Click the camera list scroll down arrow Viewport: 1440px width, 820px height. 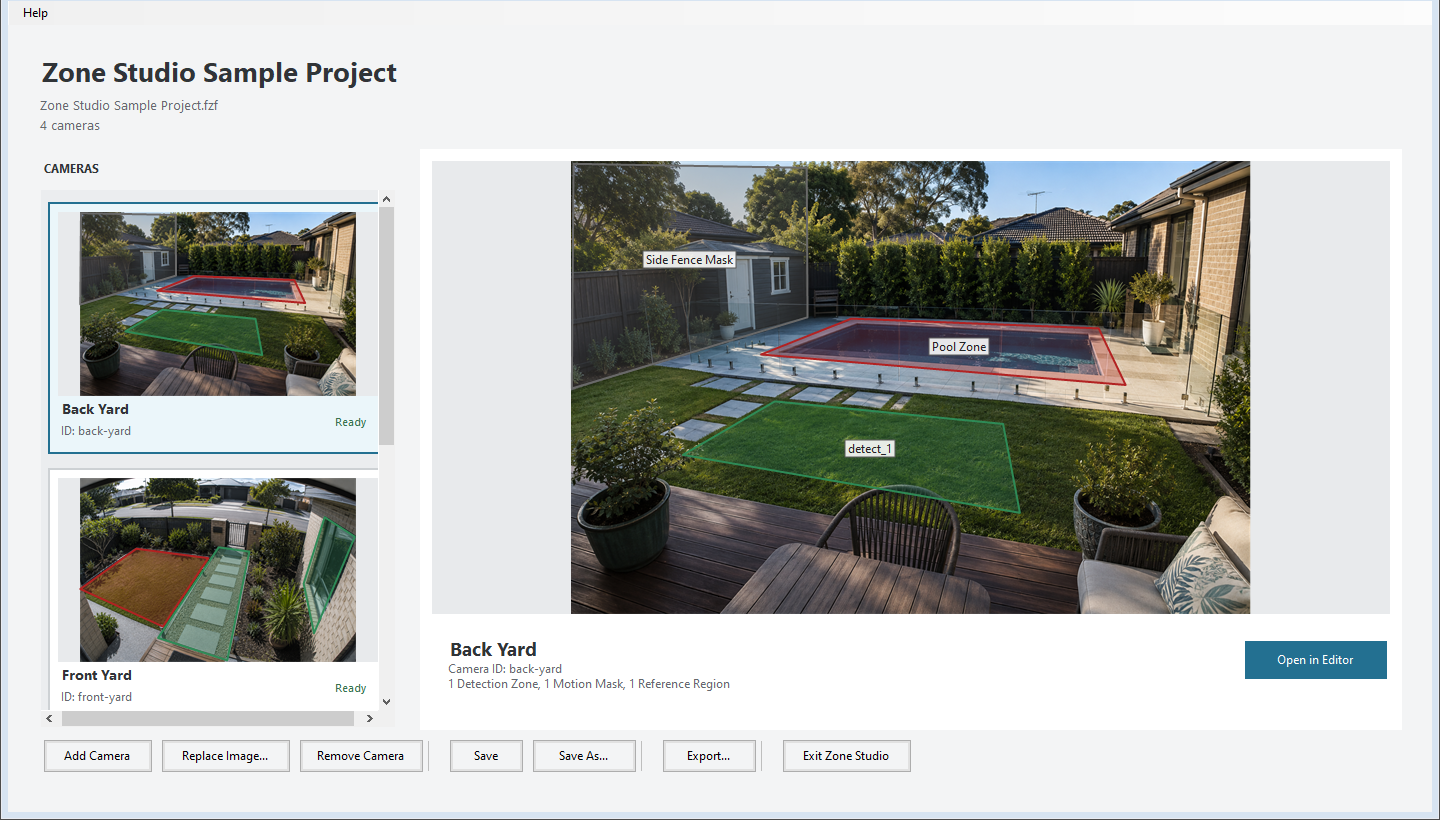click(387, 702)
